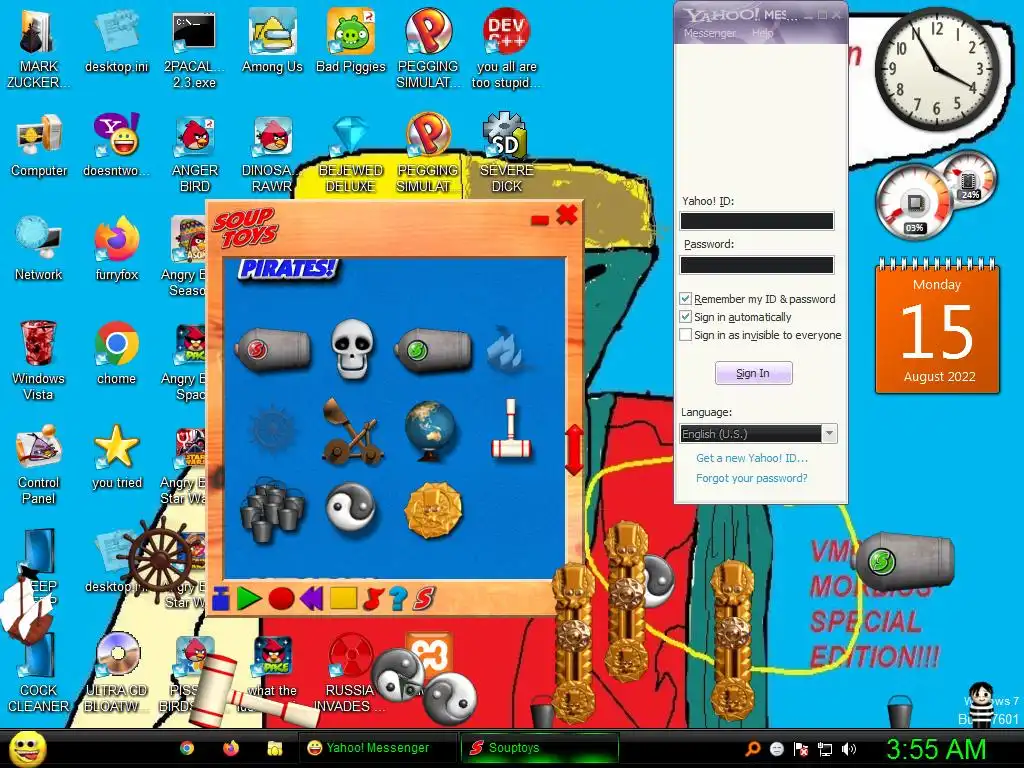The width and height of the screenshot is (1024, 768).
Task: Click the green play button in Soup Toys
Action: coord(248,598)
